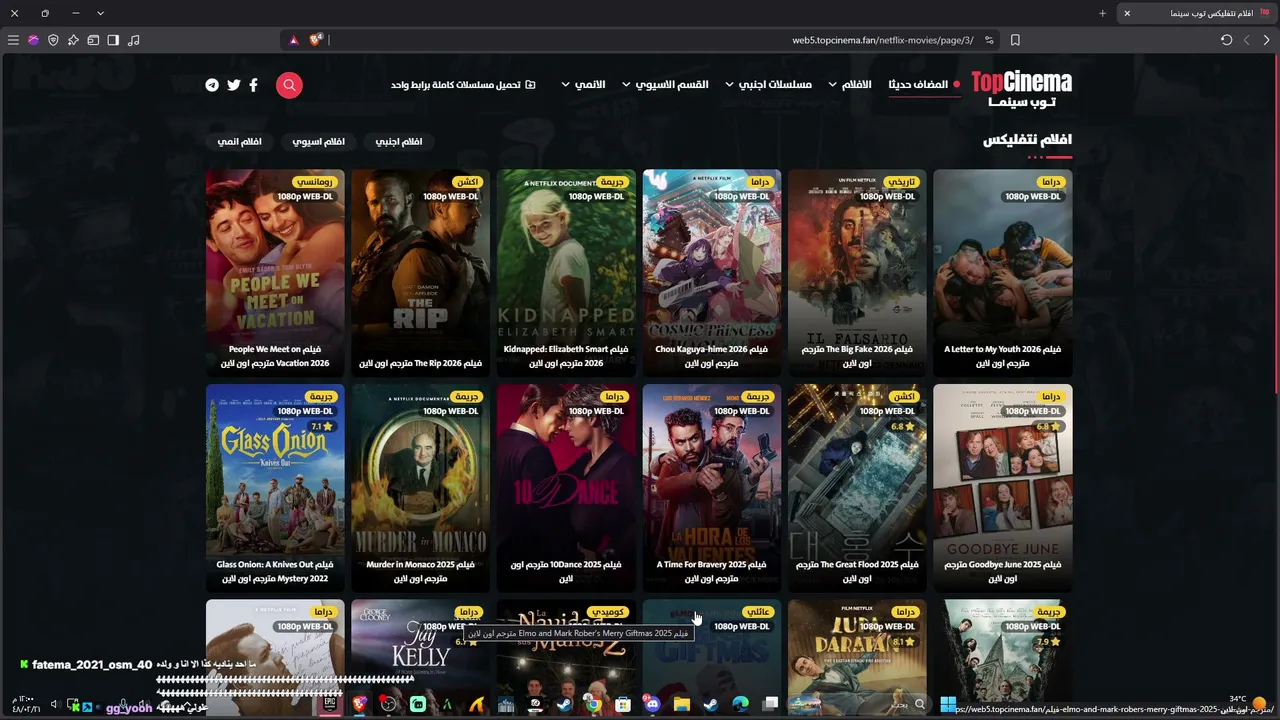Open Glass Onion: A Knives Out poster
The height and width of the screenshot is (720, 1280).
click(275, 487)
